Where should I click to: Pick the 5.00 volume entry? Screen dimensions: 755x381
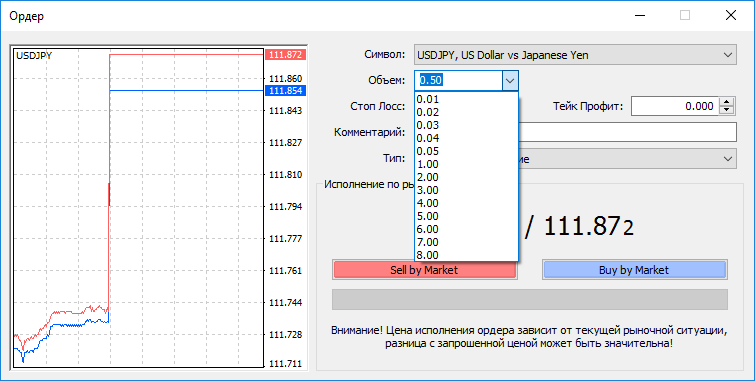point(466,217)
